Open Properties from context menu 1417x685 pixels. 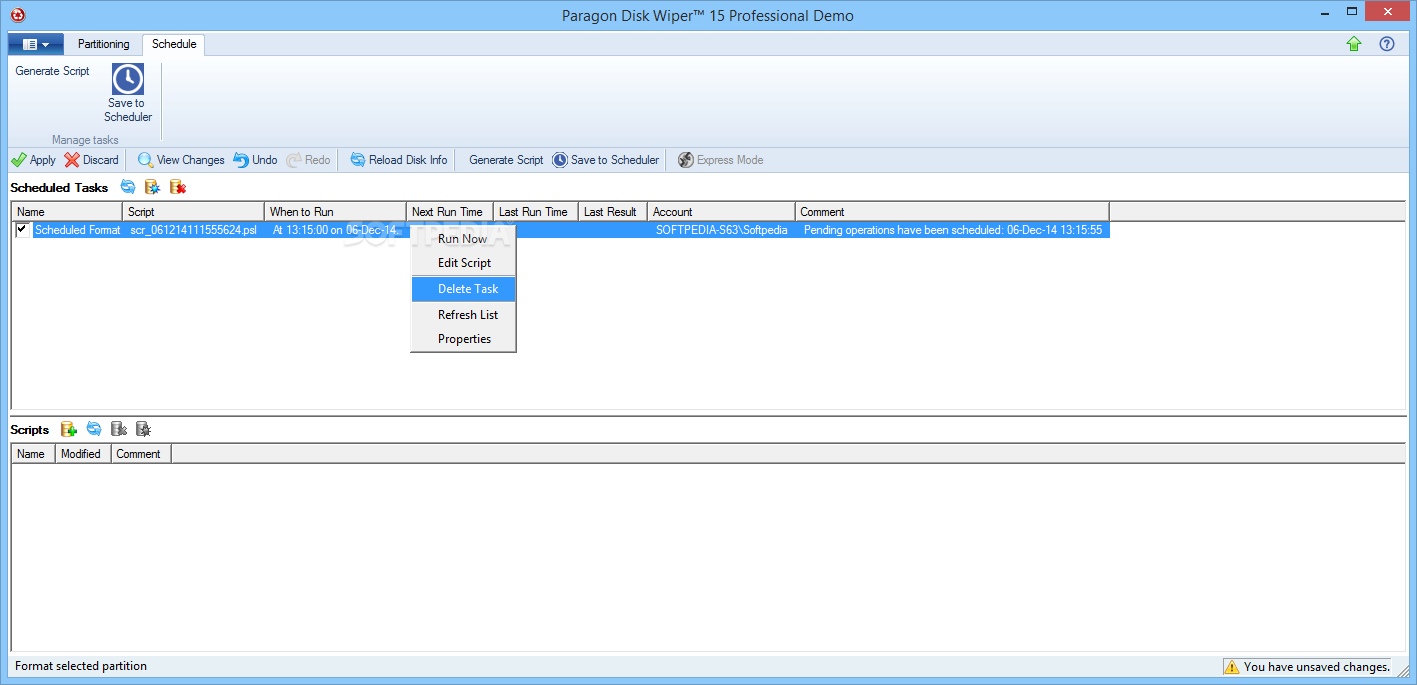coord(463,339)
